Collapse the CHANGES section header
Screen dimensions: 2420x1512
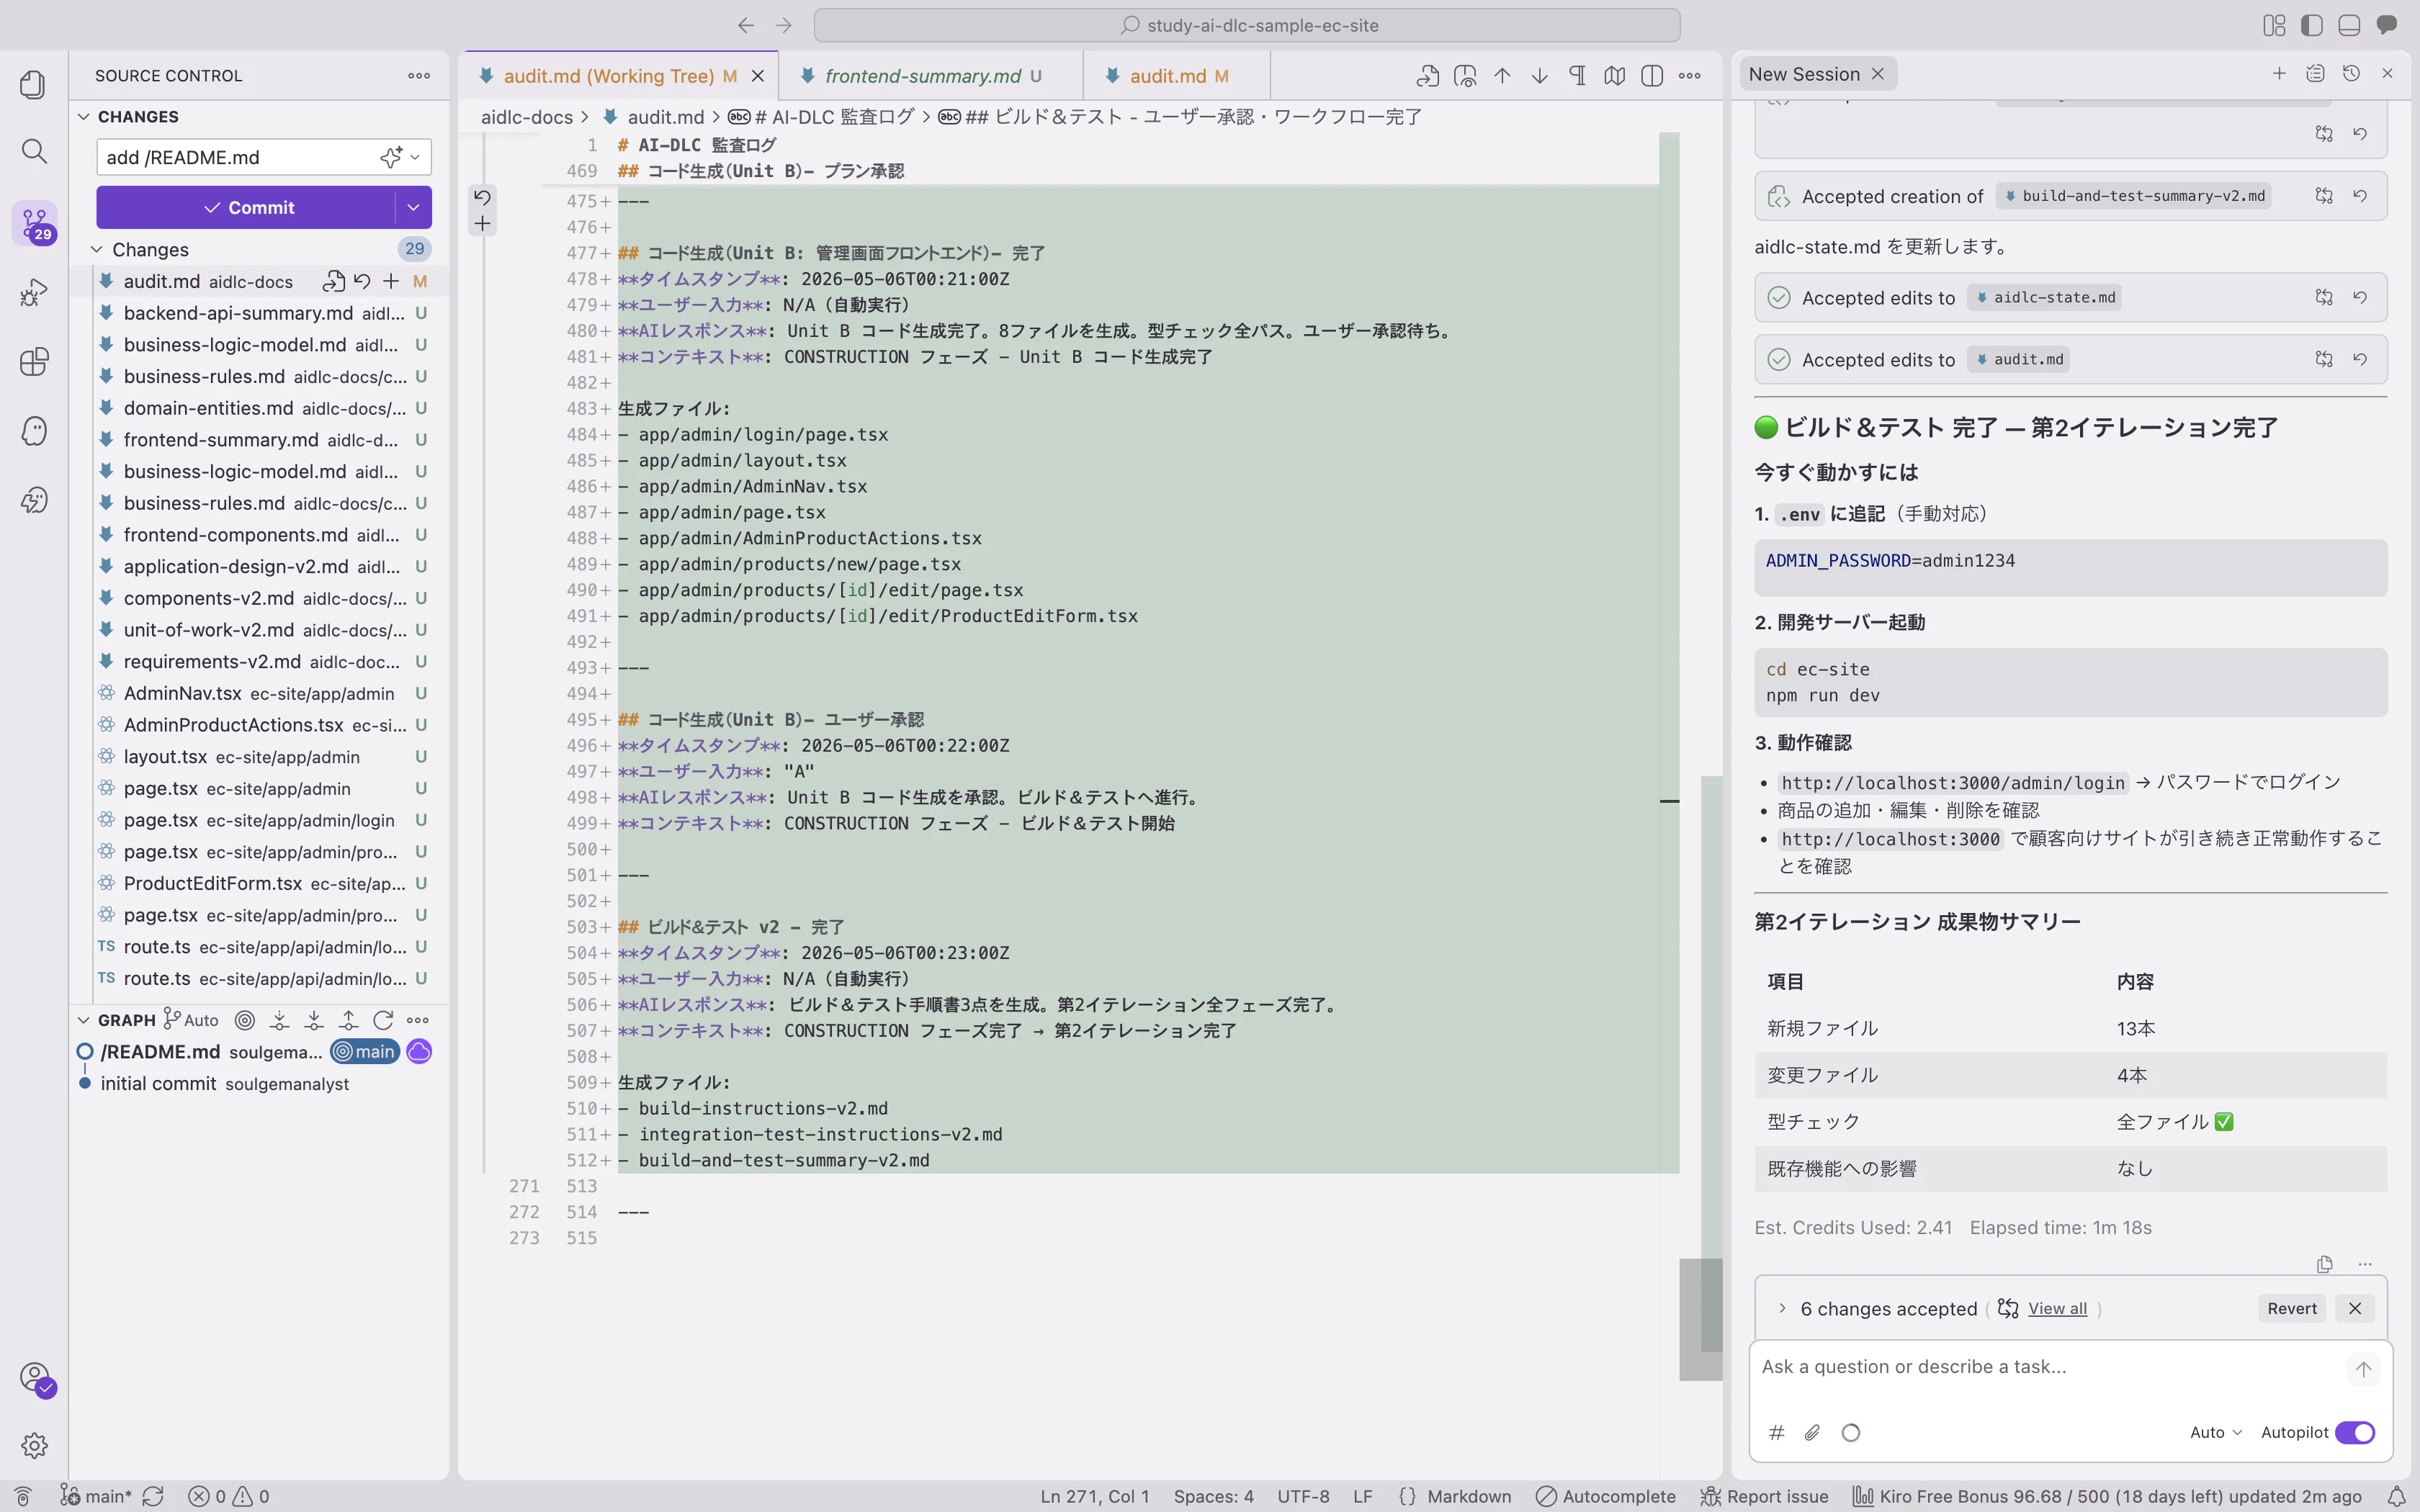[x=138, y=117]
